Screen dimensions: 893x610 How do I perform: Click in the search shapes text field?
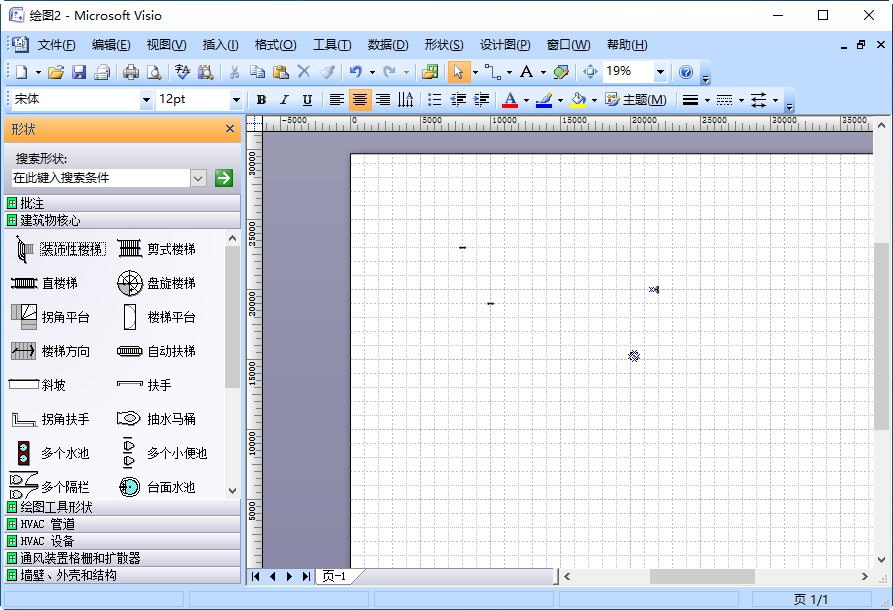coord(101,178)
